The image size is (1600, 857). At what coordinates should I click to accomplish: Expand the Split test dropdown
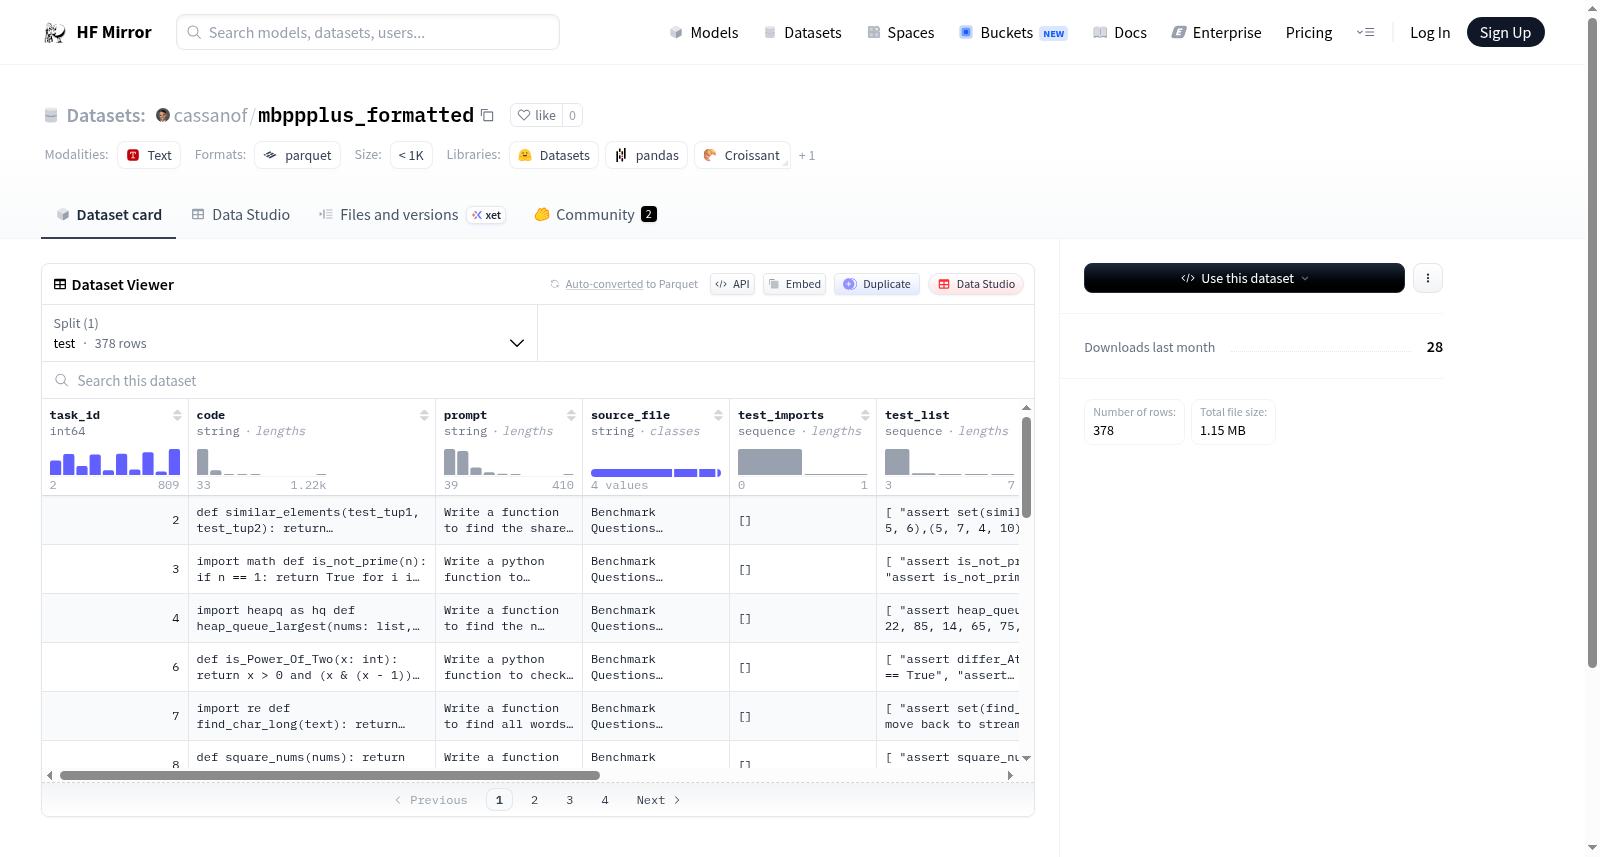pyautogui.click(x=290, y=333)
